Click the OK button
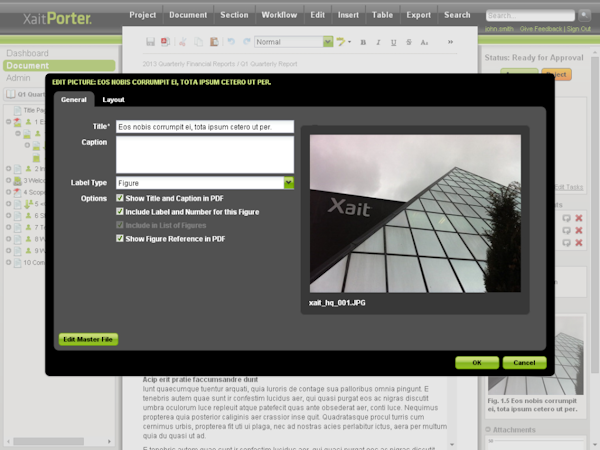The image size is (600, 450). tap(477, 362)
